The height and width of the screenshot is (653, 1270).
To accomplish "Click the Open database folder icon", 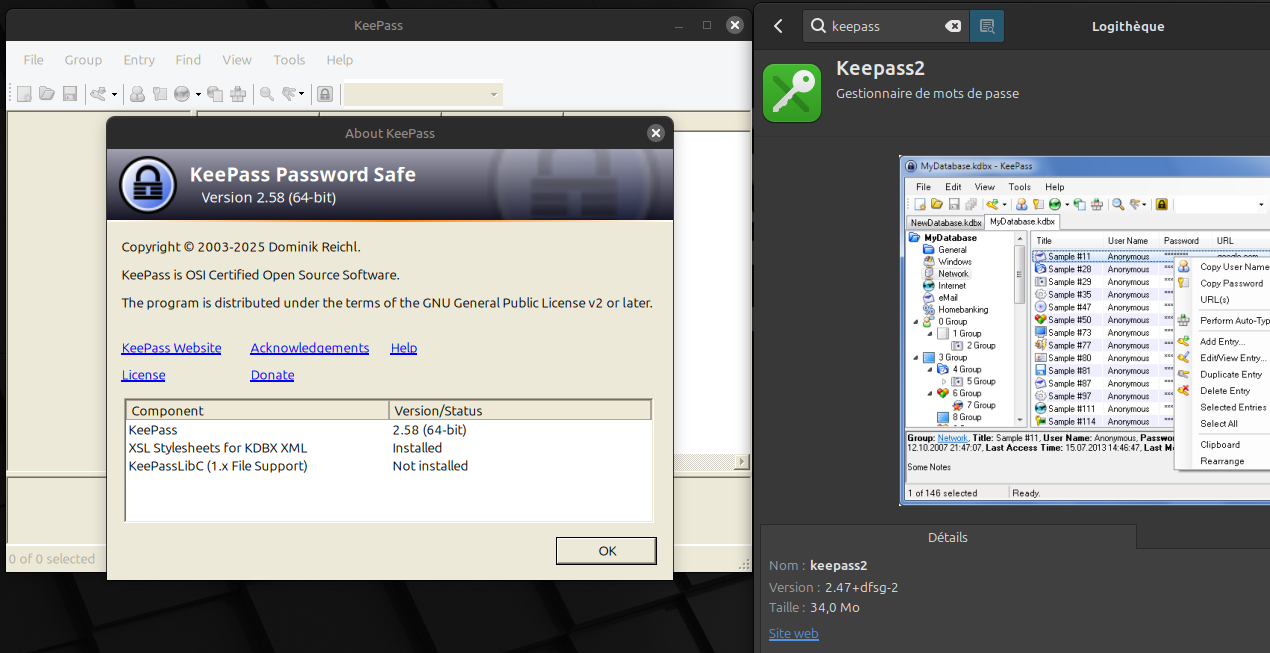I will [x=47, y=94].
